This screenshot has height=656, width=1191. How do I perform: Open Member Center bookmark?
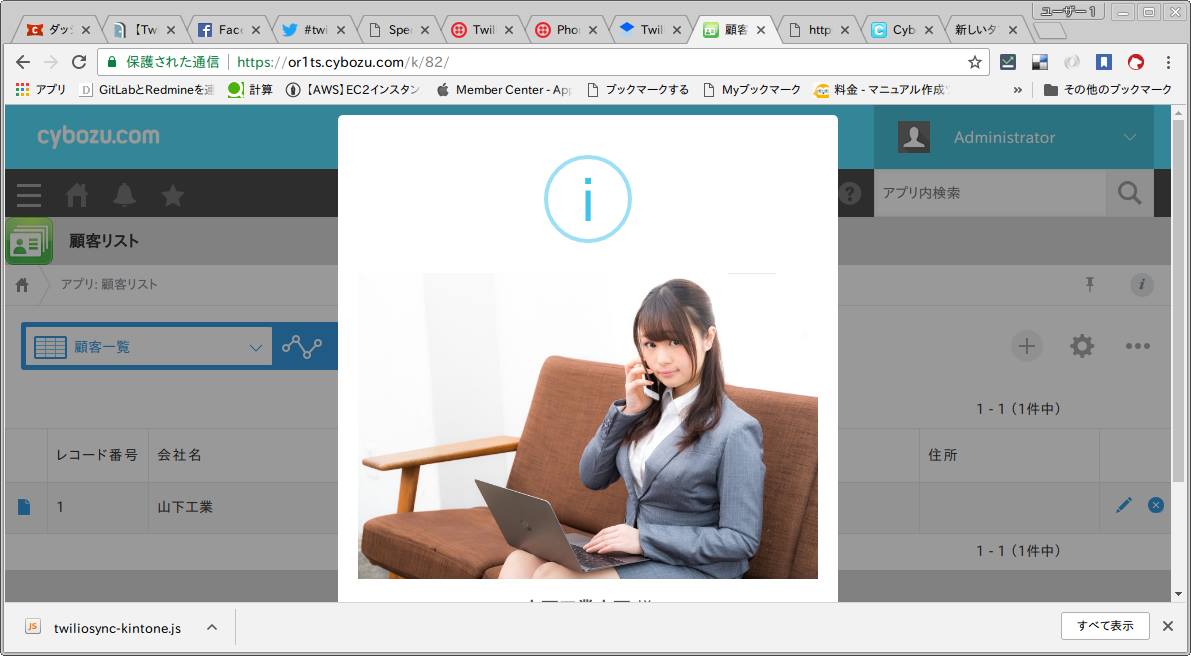pos(504,90)
